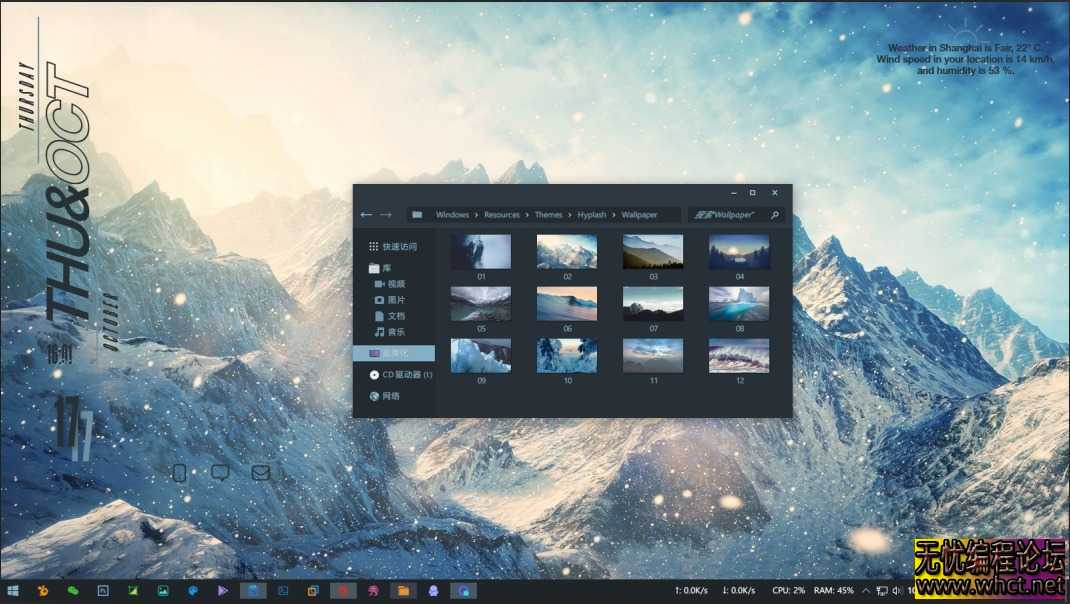Open the Windows Start menu
Viewport: 1070px width, 604px height.
13,591
